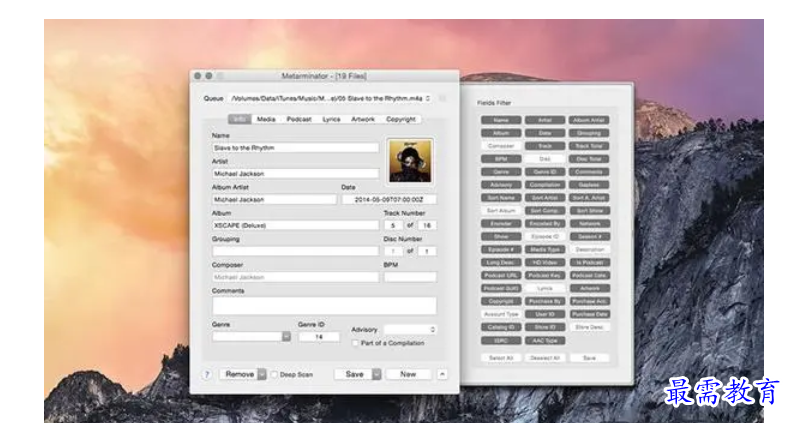Viewport: 788px width, 423px height.
Task: Click Deselect All in Fields Filter
Action: 545,357
